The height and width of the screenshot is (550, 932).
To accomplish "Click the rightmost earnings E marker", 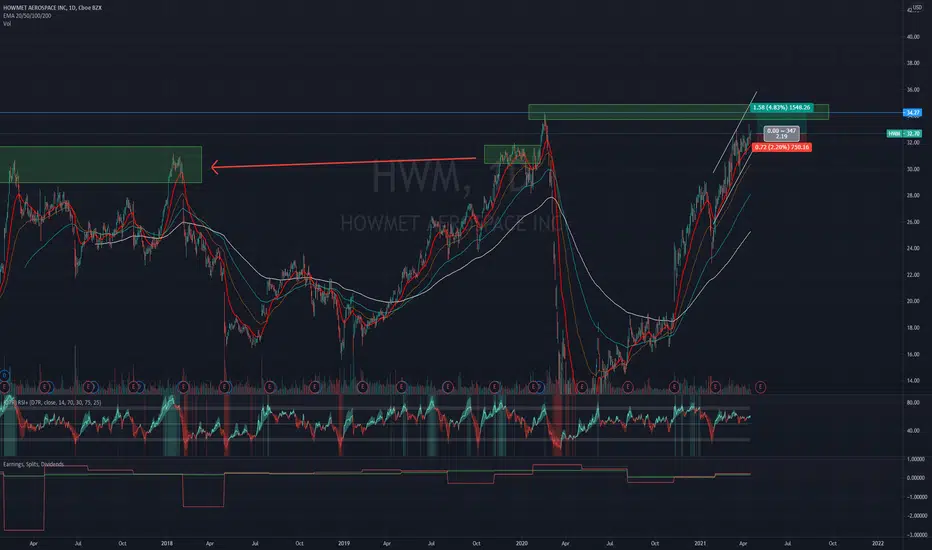I will click(x=760, y=387).
